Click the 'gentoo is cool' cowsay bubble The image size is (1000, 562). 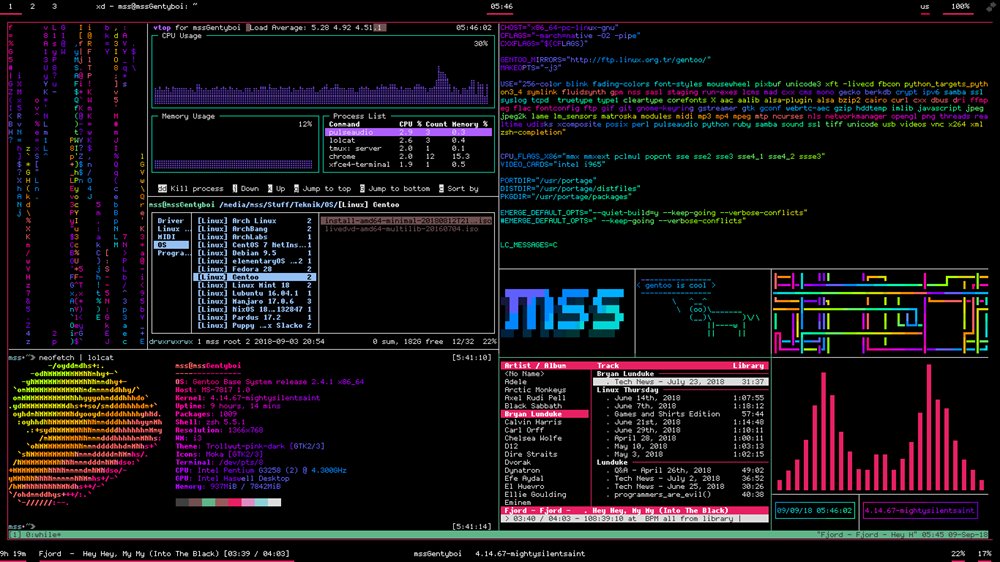(676, 285)
